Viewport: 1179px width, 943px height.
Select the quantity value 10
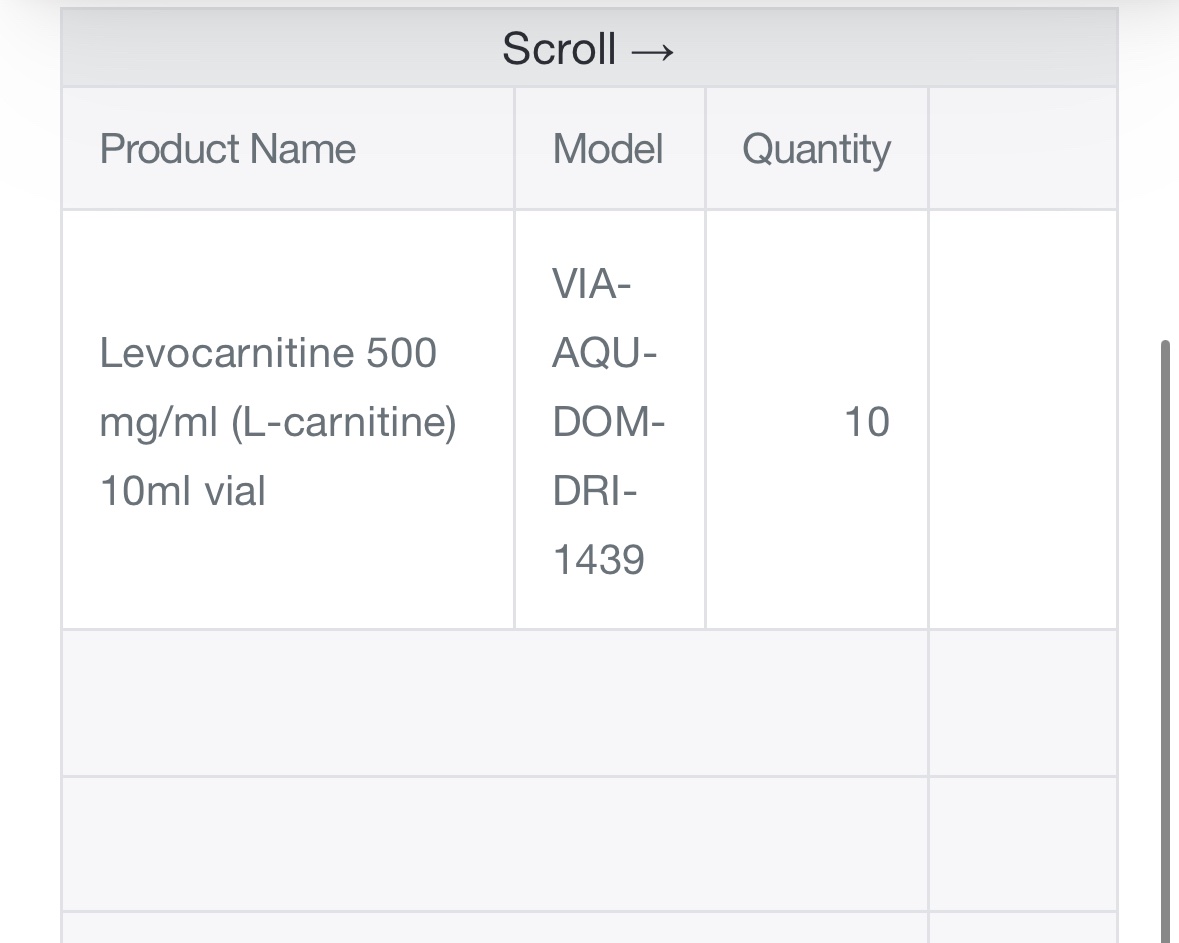click(867, 422)
